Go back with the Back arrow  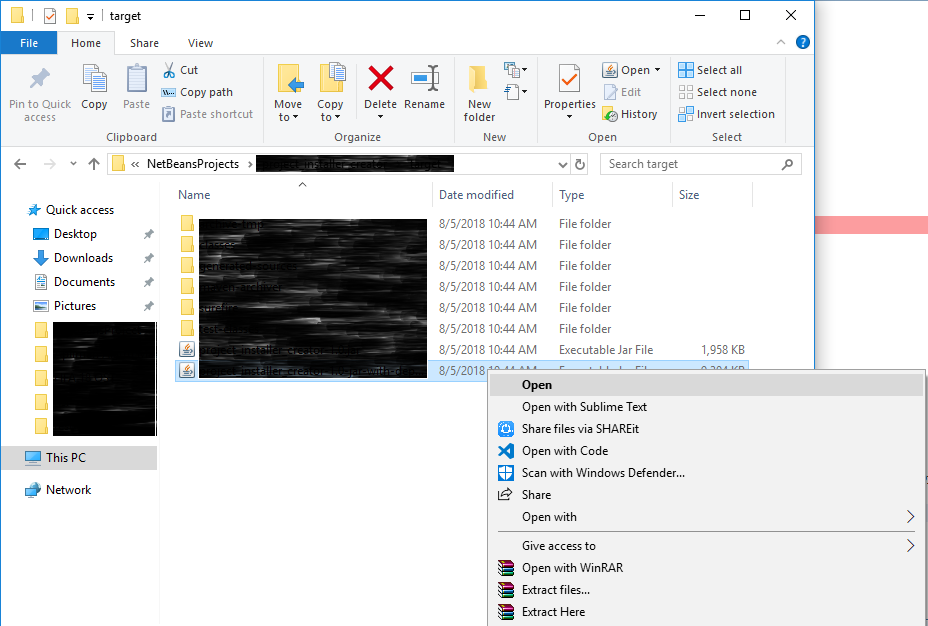tap(20, 164)
